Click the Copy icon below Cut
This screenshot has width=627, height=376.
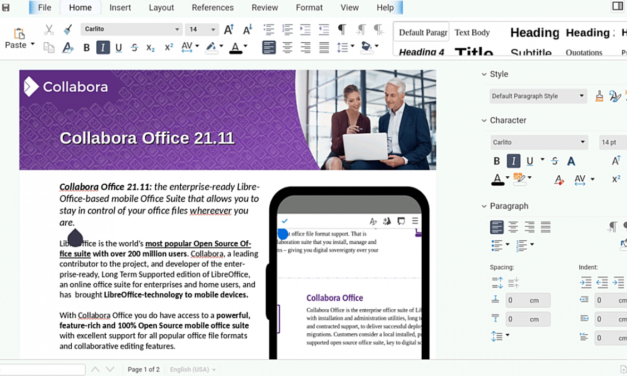pyautogui.click(x=49, y=48)
